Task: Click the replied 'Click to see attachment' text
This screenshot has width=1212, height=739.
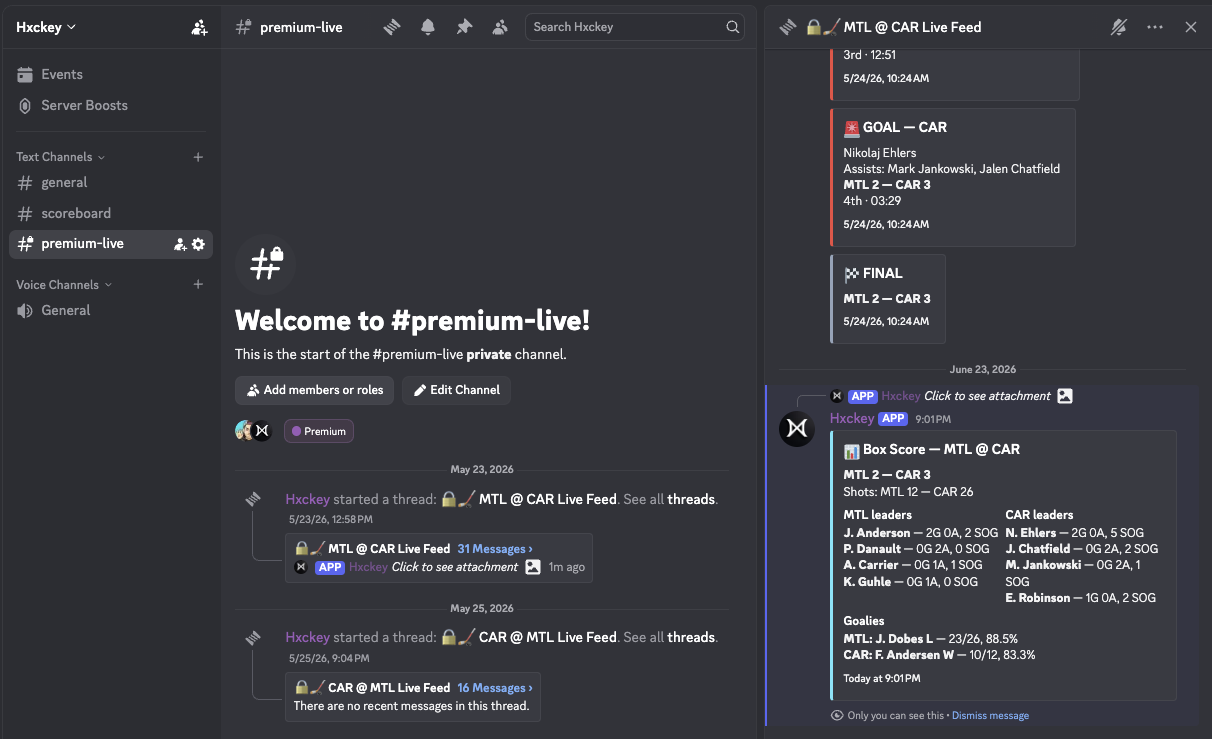Action: pyautogui.click(x=987, y=396)
